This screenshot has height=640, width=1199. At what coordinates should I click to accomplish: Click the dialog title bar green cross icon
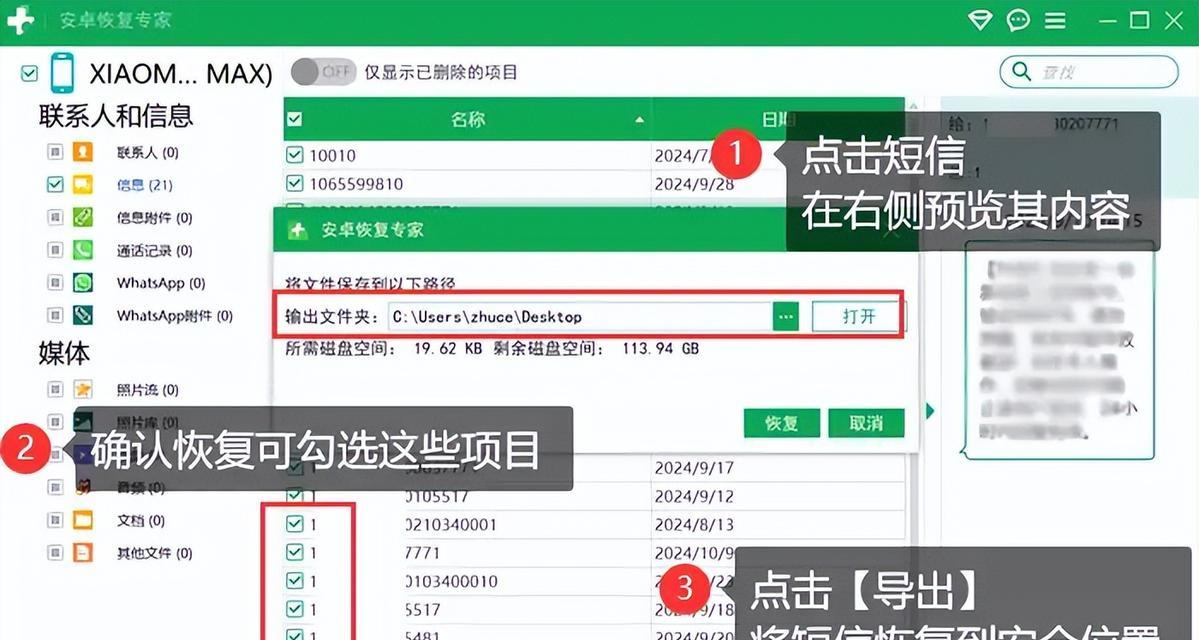coord(298,230)
